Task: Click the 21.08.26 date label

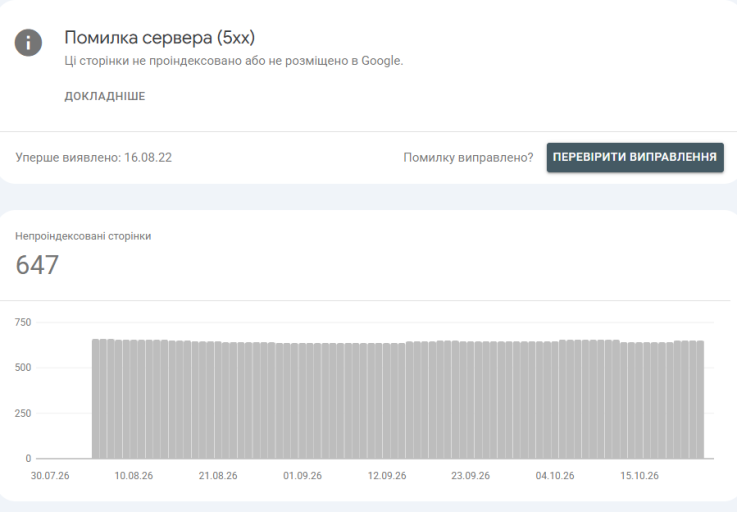Action: coord(218,476)
